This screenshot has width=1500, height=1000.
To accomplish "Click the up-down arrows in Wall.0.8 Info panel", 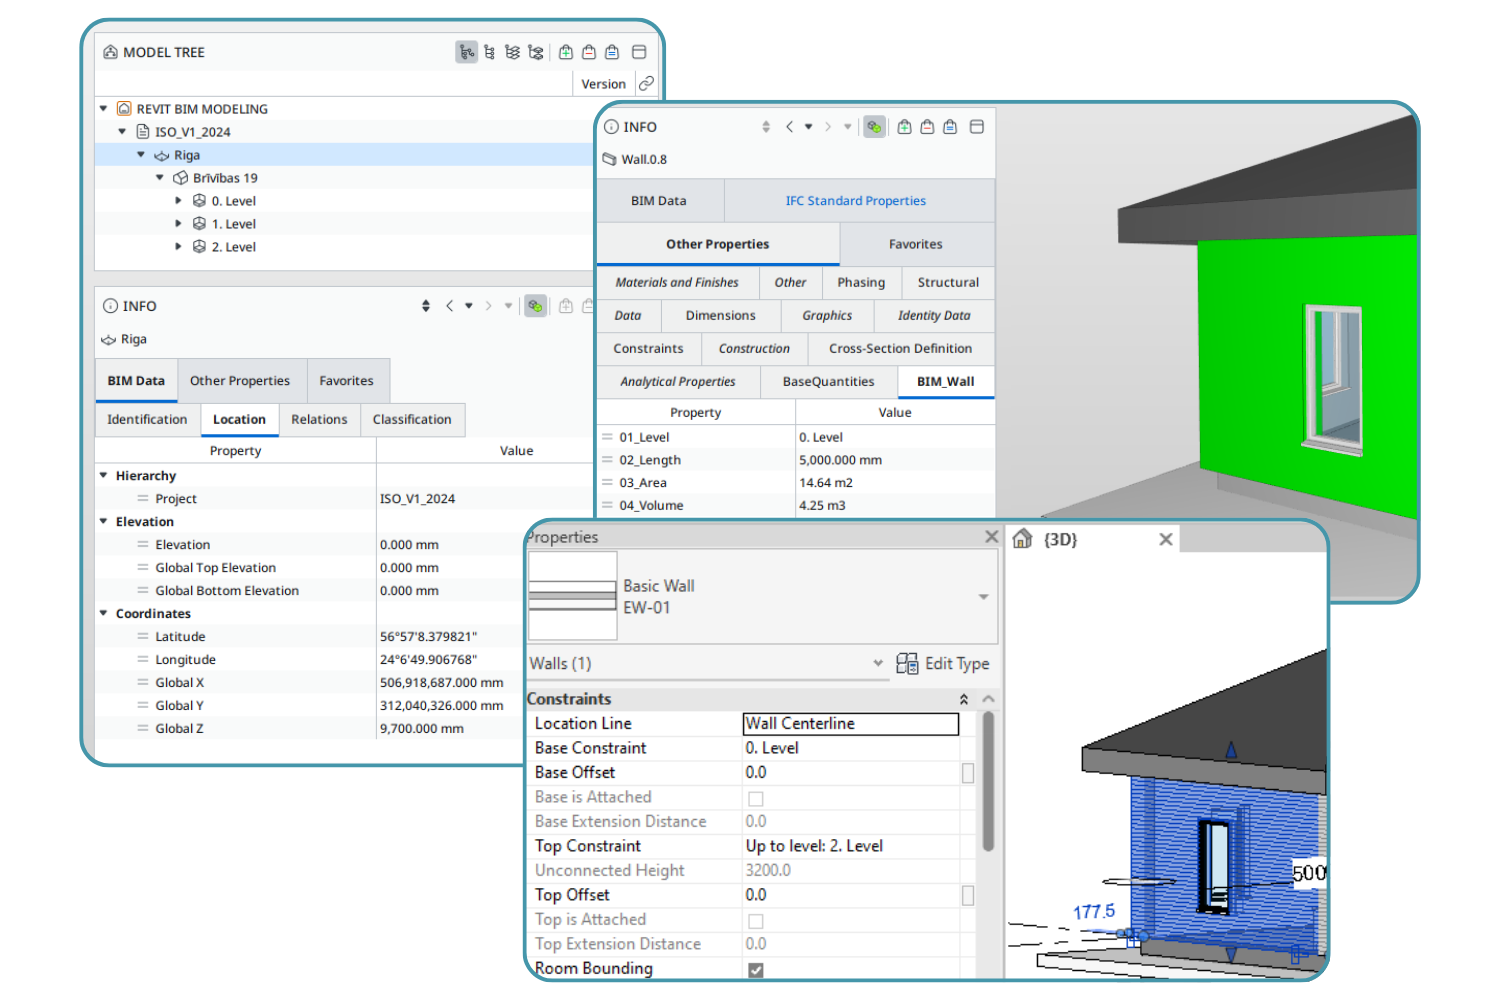I will tap(766, 127).
